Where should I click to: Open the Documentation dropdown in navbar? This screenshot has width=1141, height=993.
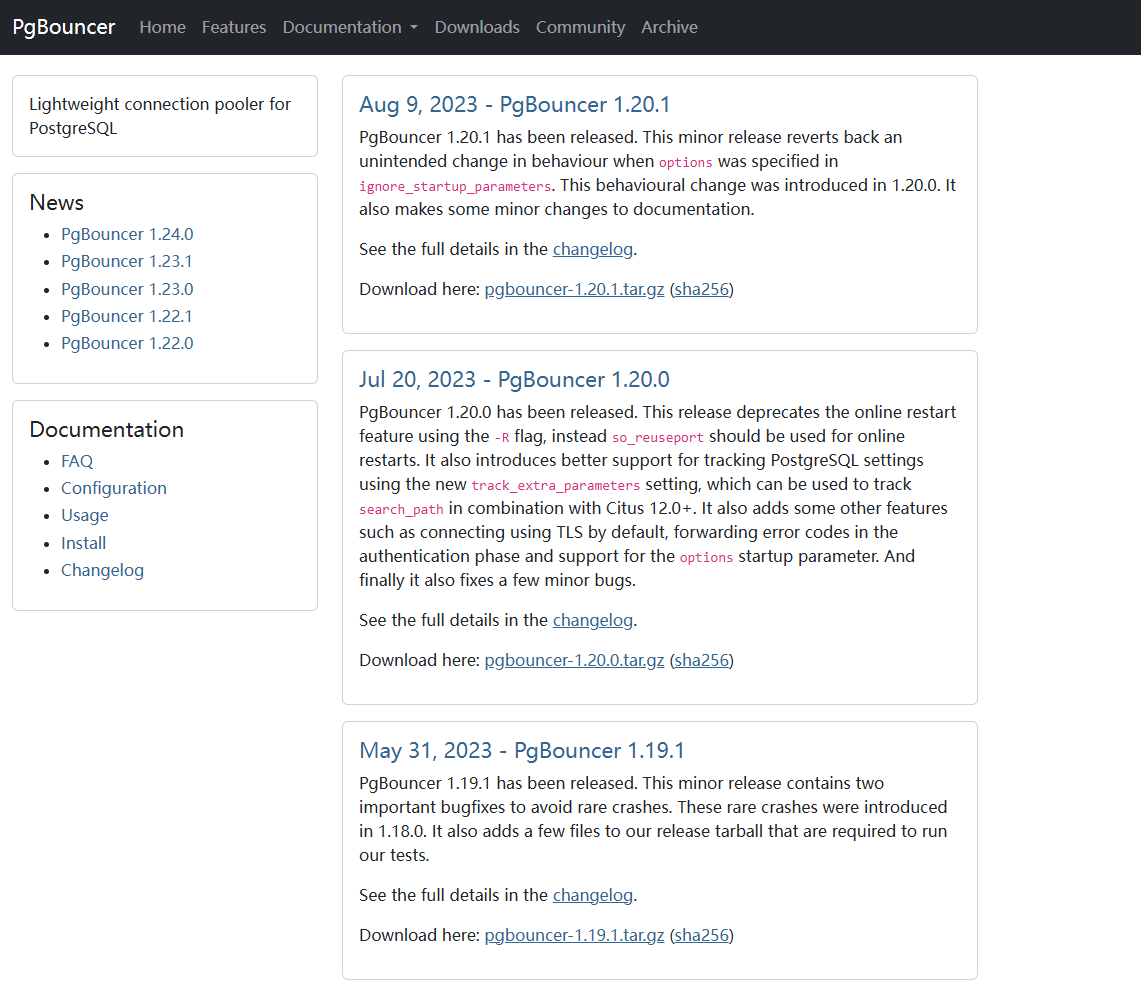click(349, 27)
